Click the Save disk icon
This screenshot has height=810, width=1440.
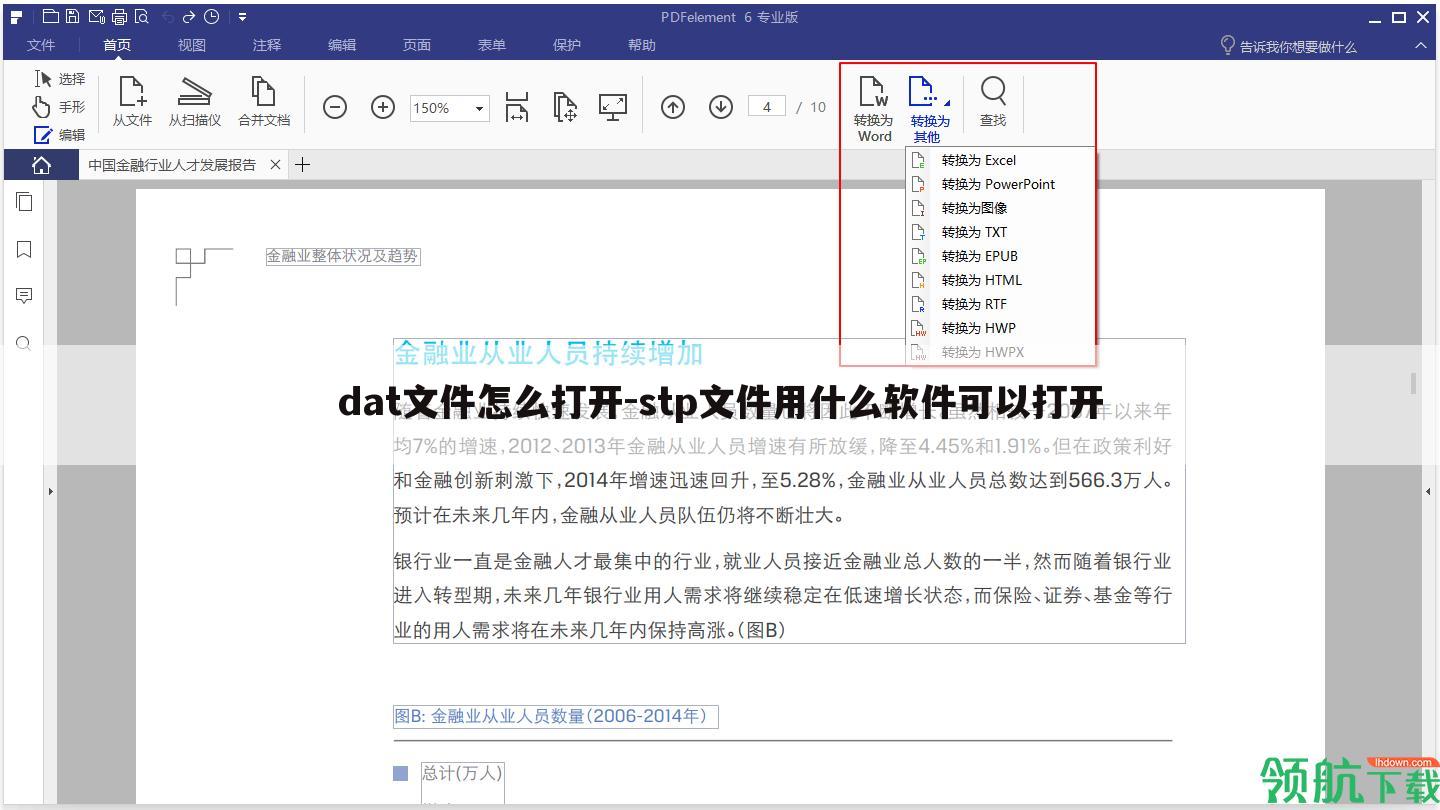(x=73, y=16)
